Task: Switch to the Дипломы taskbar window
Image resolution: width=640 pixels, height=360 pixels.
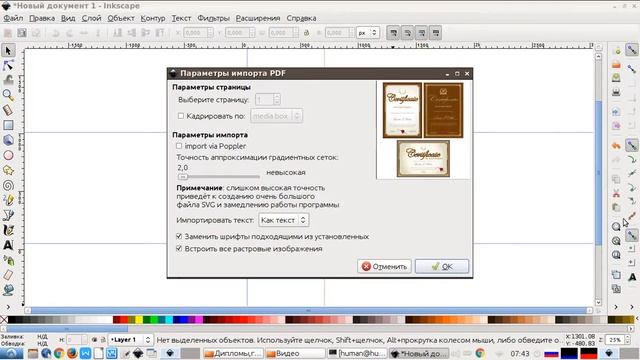Action: pos(233,353)
